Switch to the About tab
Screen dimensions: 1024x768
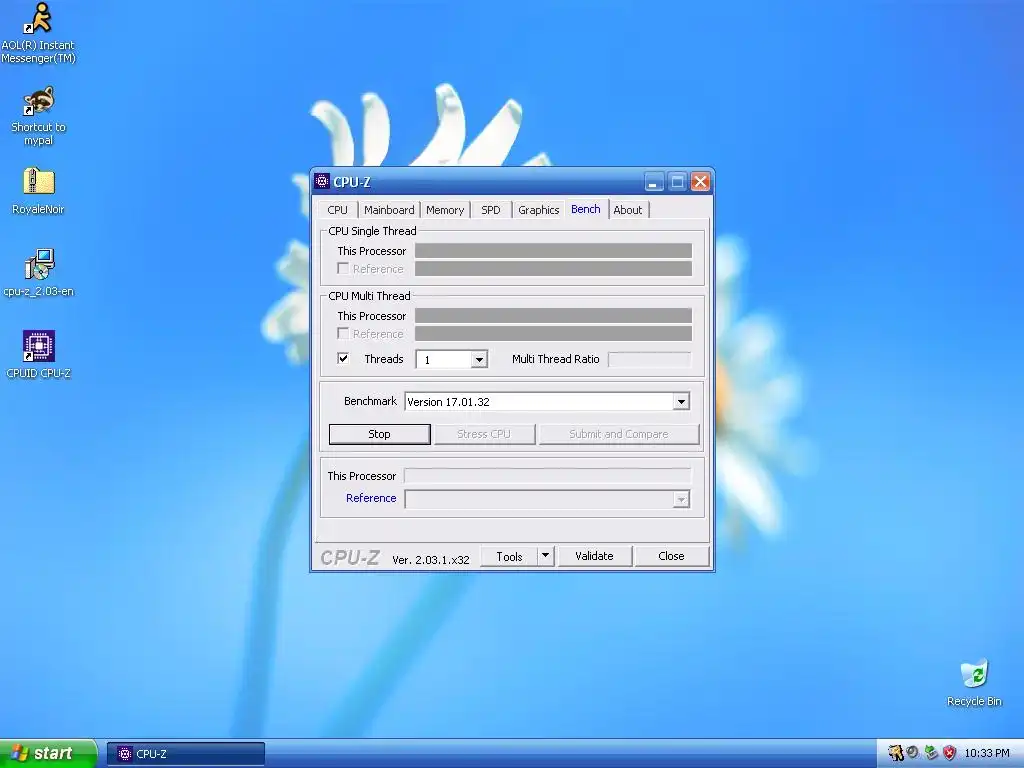tap(628, 210)
